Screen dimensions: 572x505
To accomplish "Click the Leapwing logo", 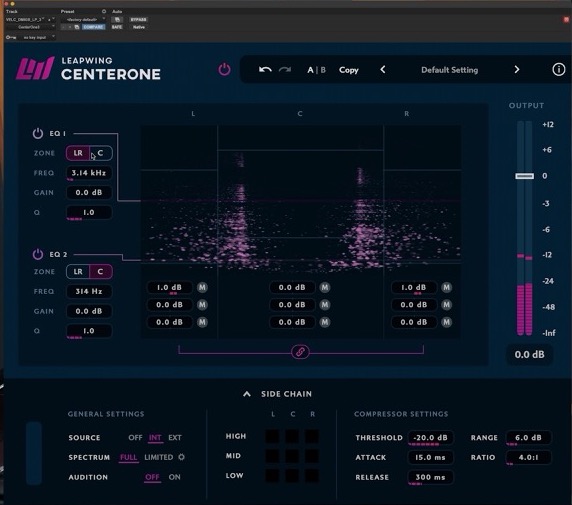I will click(x=35, y=69).
